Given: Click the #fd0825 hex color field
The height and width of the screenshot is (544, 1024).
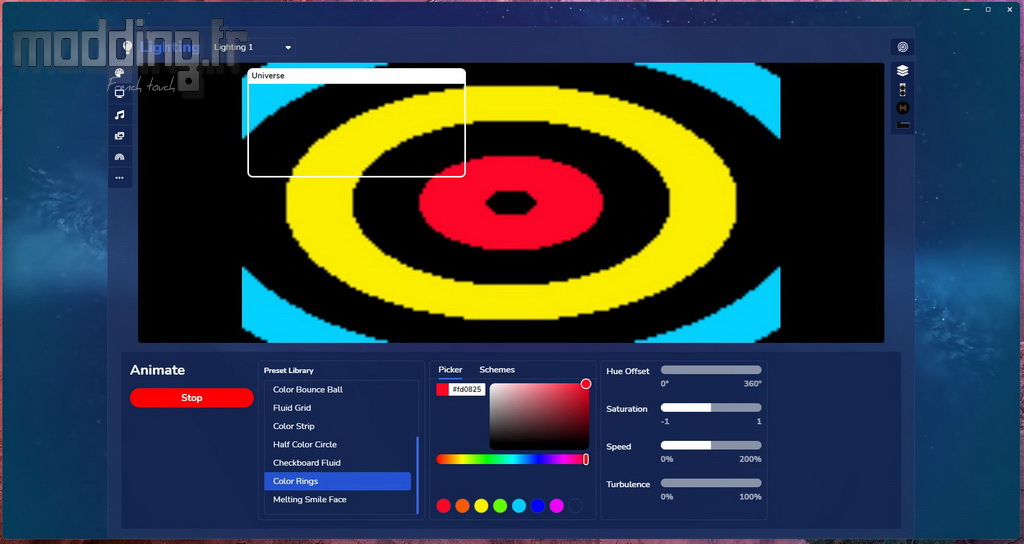Looking at the screenshot, I should point(467,389).
